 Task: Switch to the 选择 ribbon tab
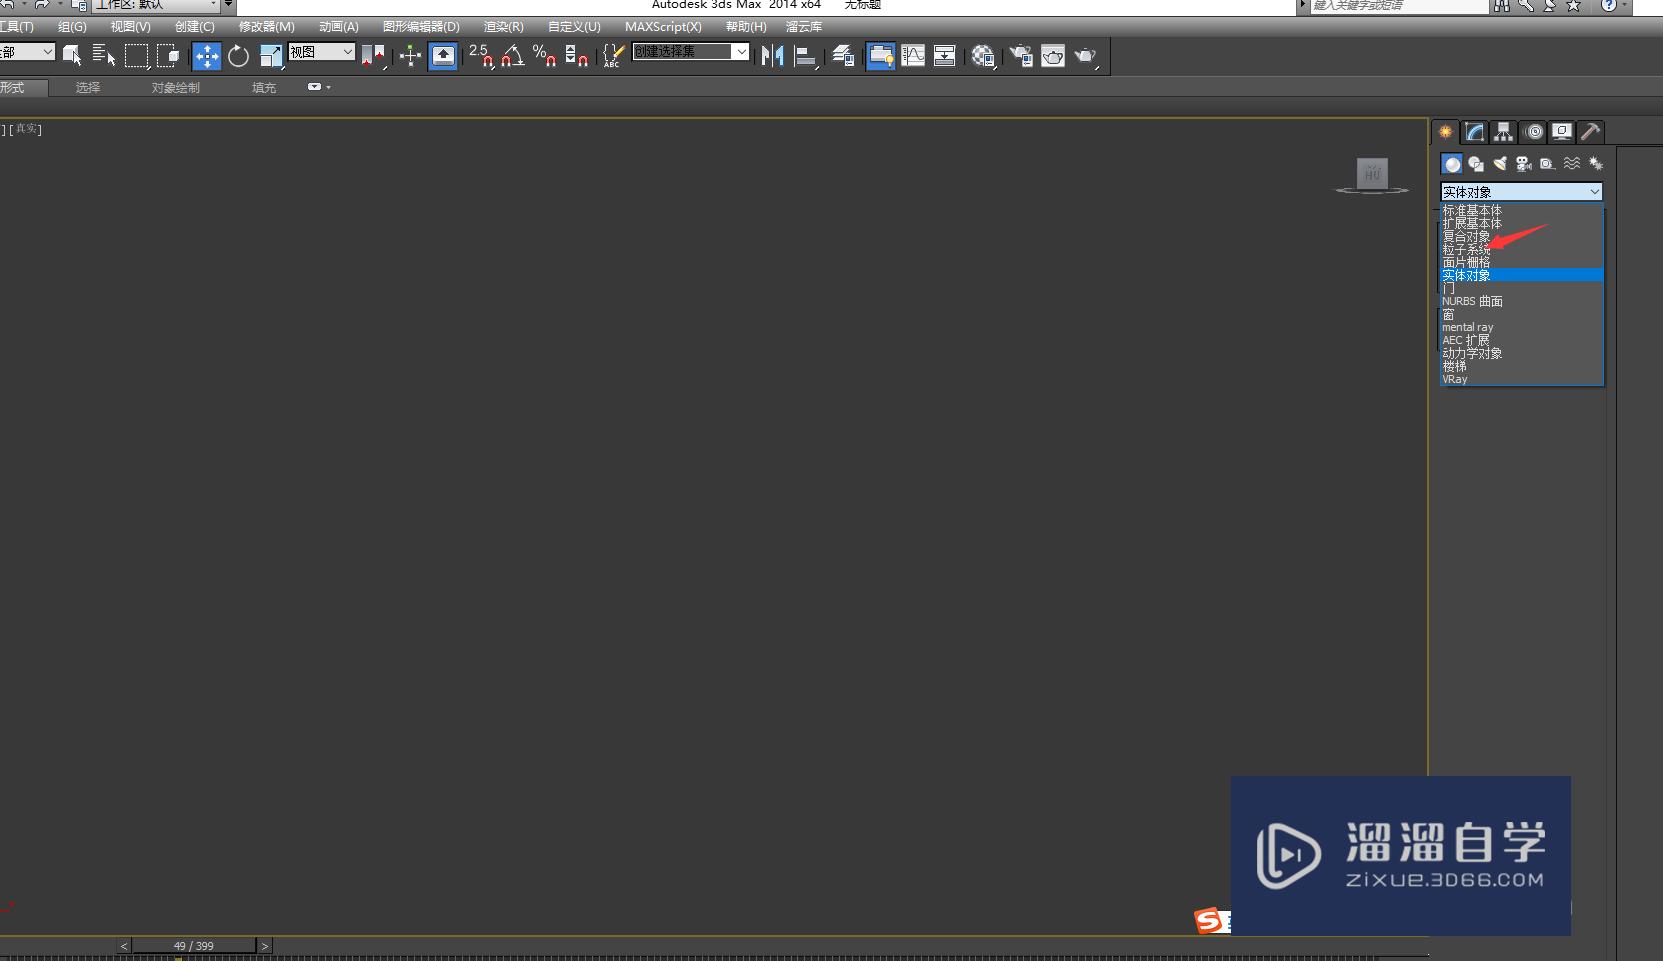[88, 88]
